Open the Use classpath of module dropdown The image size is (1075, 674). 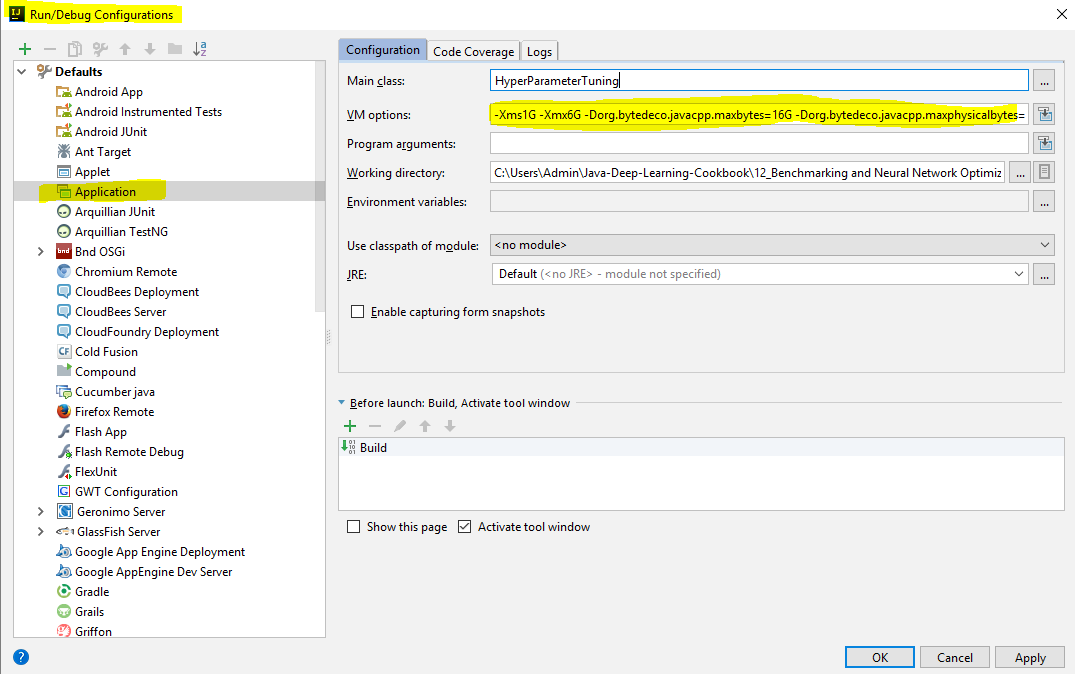[x=772, y=245]
